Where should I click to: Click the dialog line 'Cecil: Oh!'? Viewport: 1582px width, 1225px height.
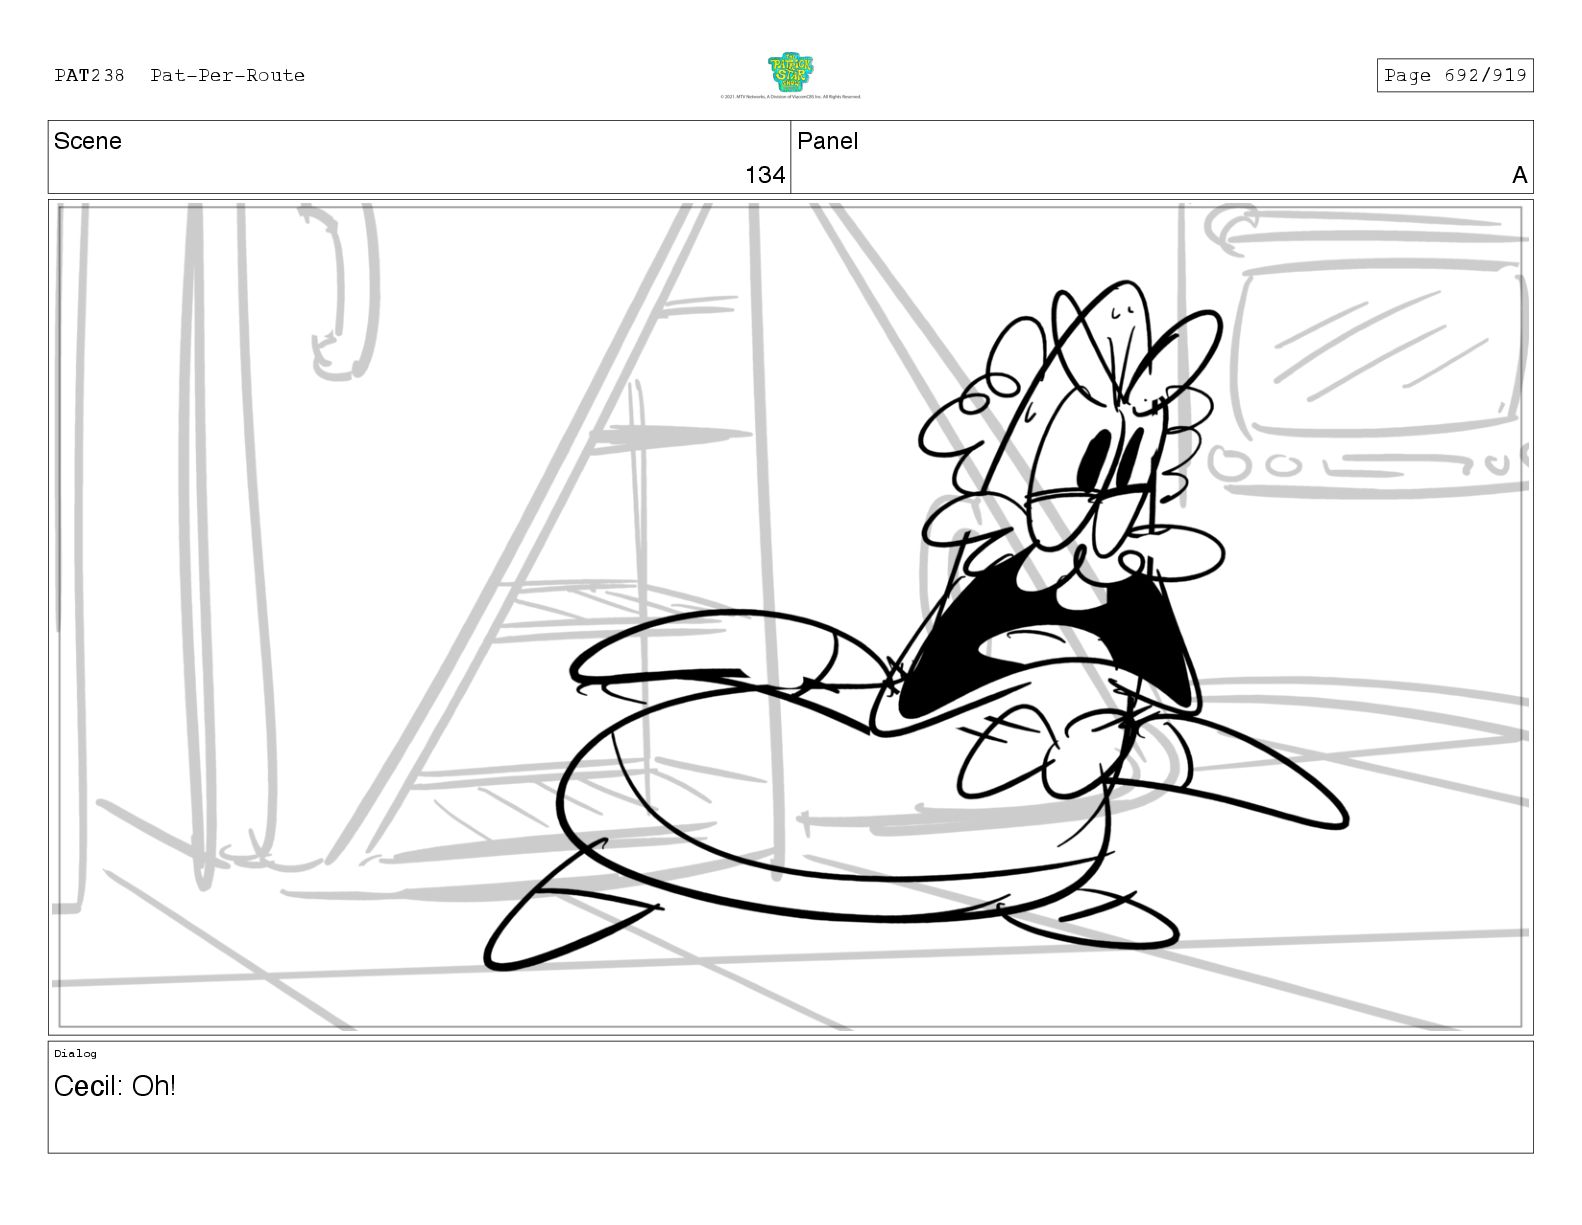[115, 1086]
